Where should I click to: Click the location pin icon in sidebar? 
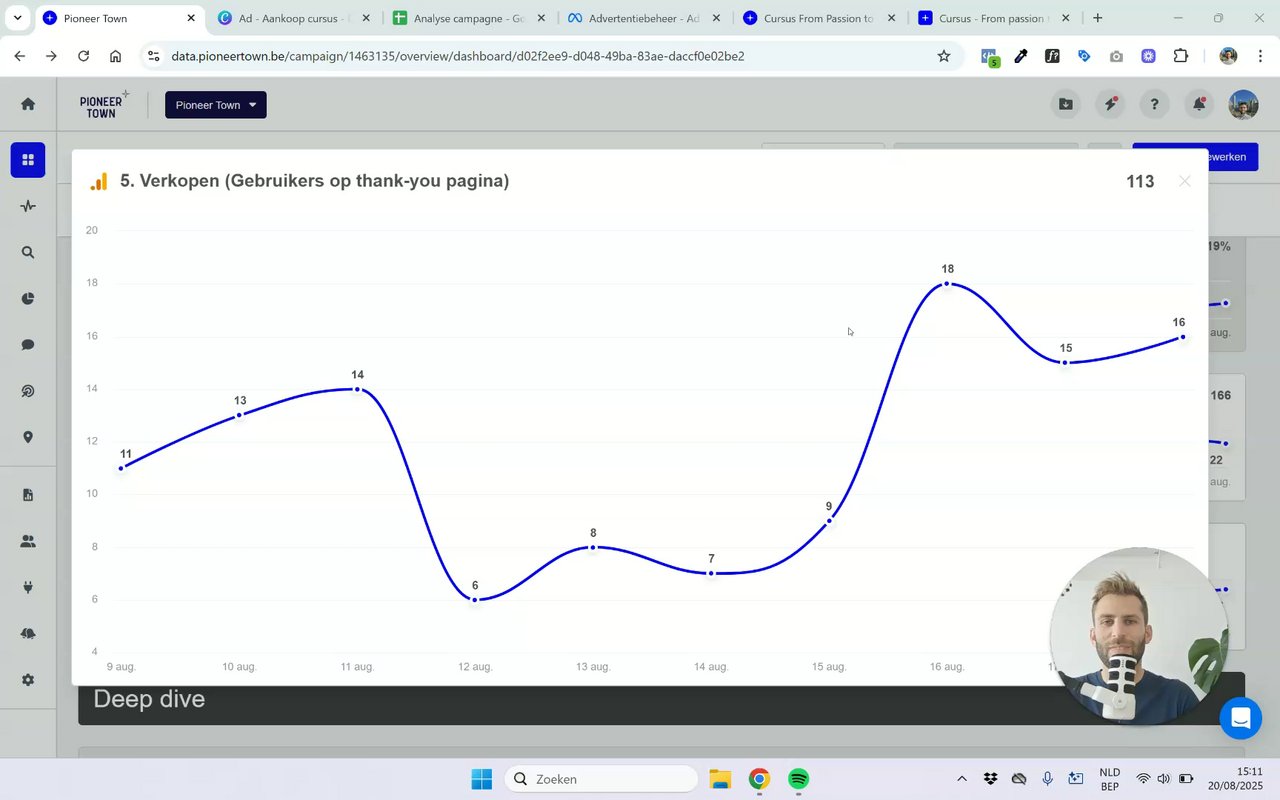coord(28,437)
